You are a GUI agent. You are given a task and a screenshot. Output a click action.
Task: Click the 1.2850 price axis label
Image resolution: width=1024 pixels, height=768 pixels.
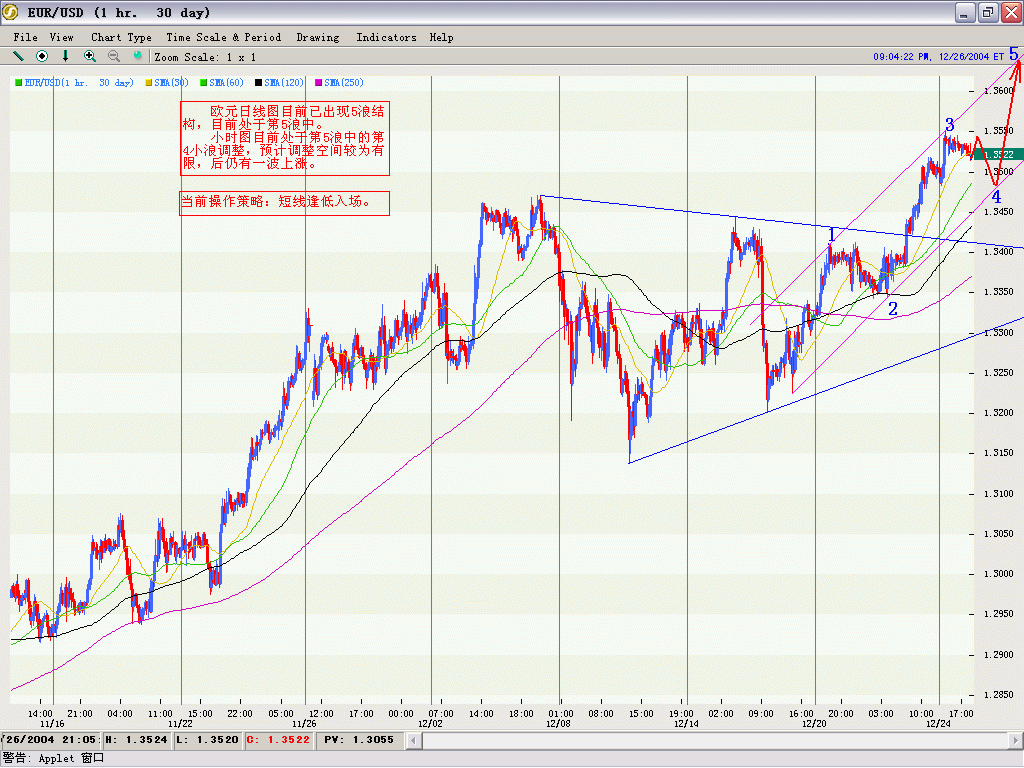click(999, 695)
